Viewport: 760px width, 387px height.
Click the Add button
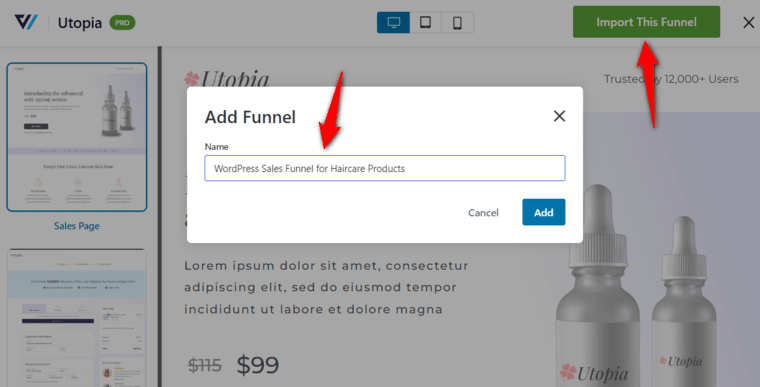pos(543,212)
